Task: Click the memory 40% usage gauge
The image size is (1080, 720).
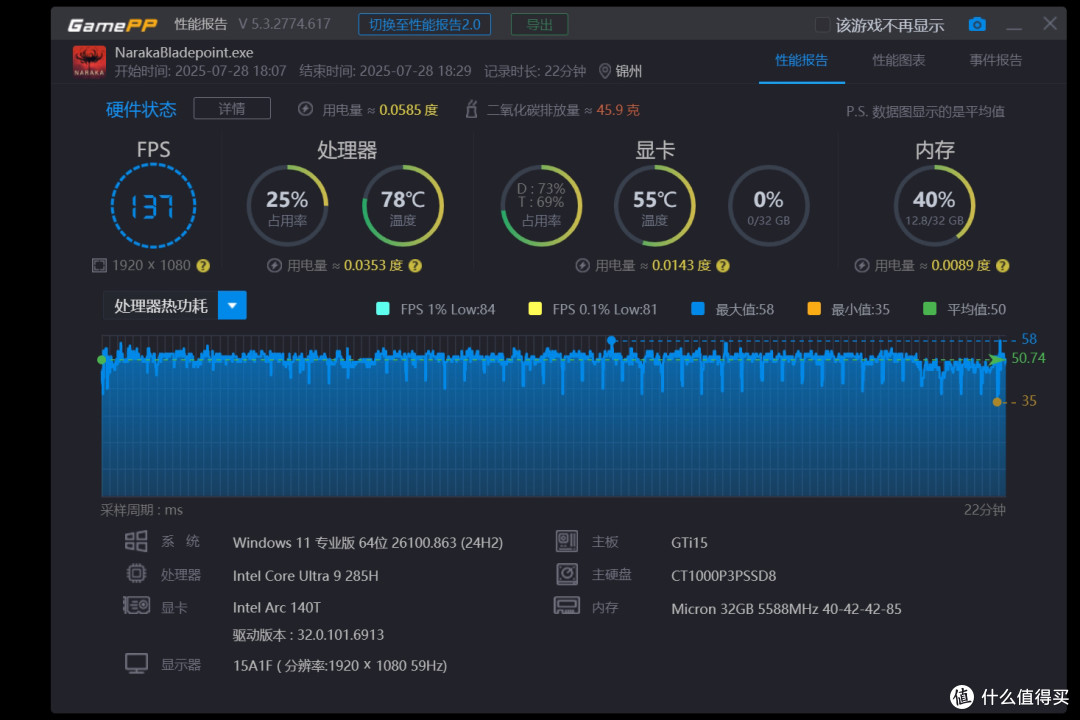Action: [935, 205]
